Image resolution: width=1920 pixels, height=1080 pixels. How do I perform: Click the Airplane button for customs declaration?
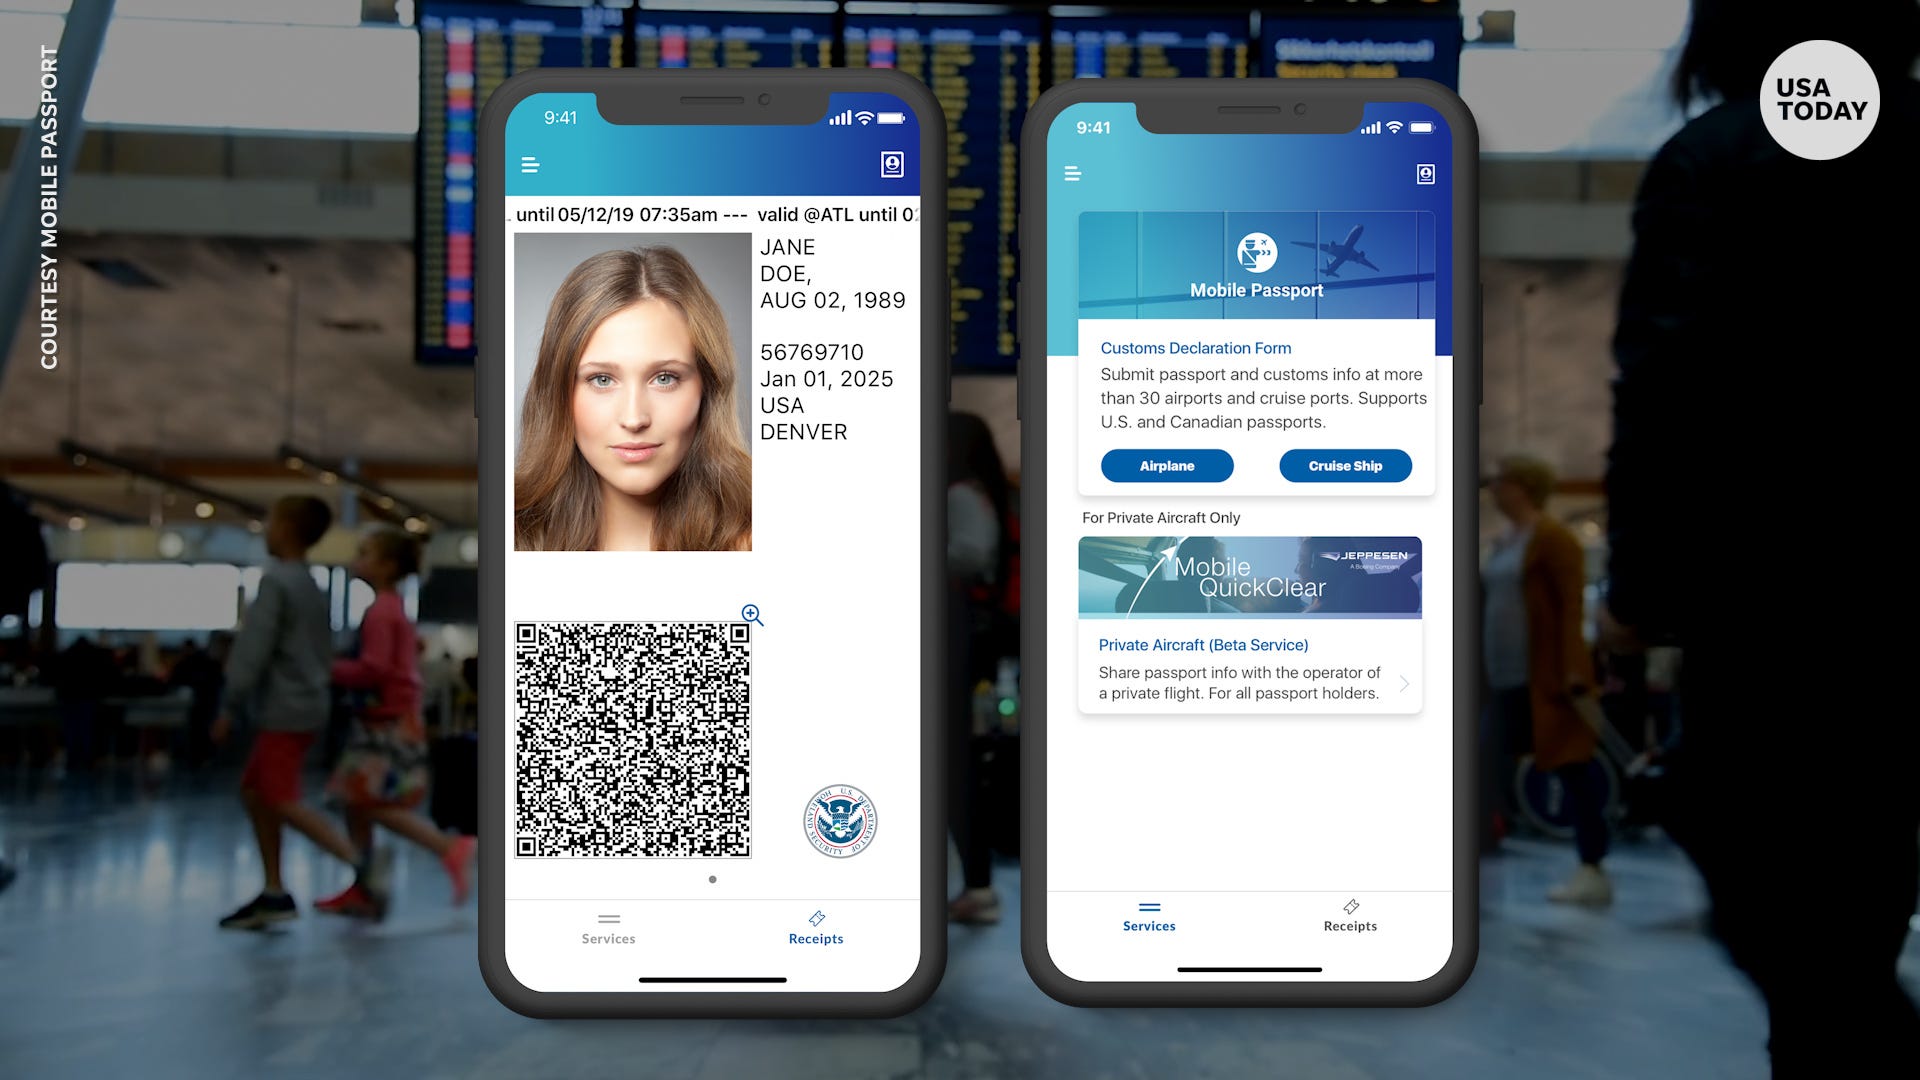1168,465
